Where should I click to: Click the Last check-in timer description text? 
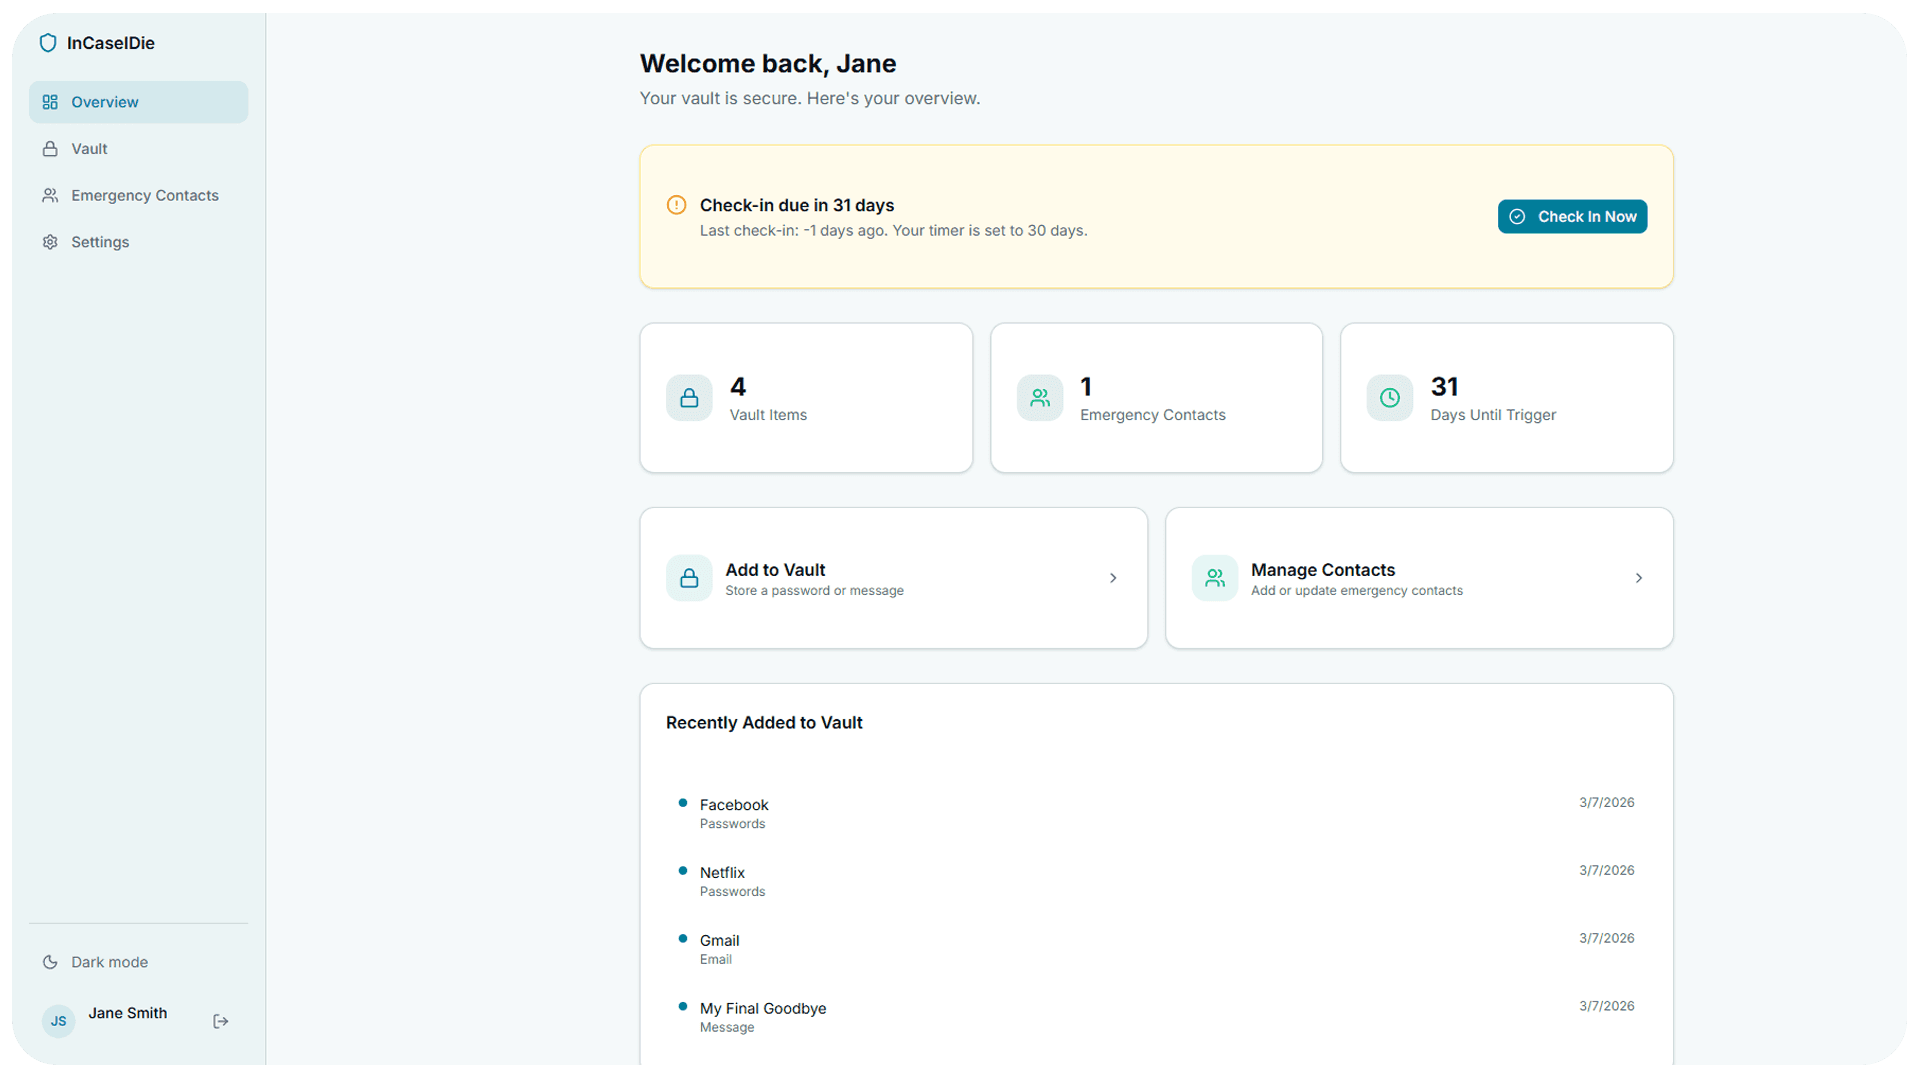(893, 231)
